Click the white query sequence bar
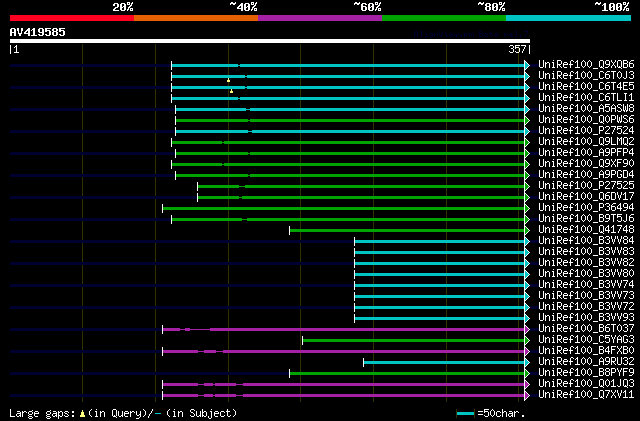640x421 pixels. click(x=270, y=41)
